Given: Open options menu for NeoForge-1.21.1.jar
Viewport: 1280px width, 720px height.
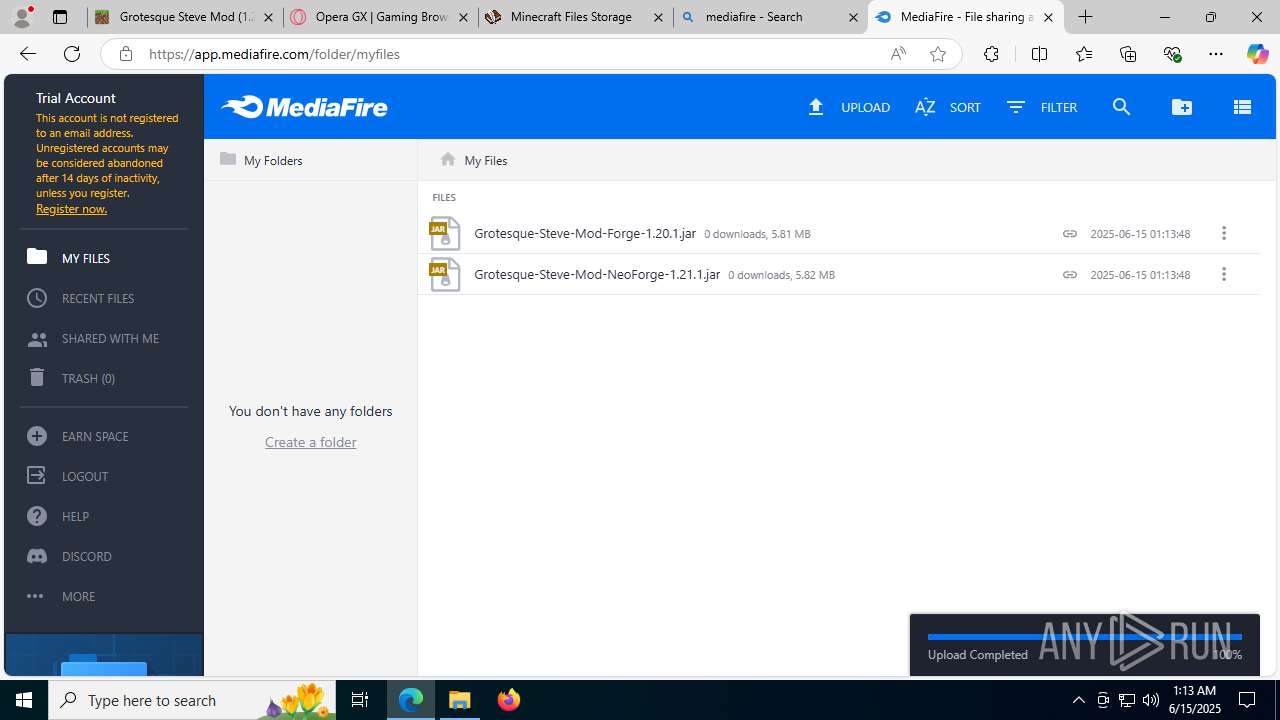Looking at the screenshot, I should click(1223, 274).
